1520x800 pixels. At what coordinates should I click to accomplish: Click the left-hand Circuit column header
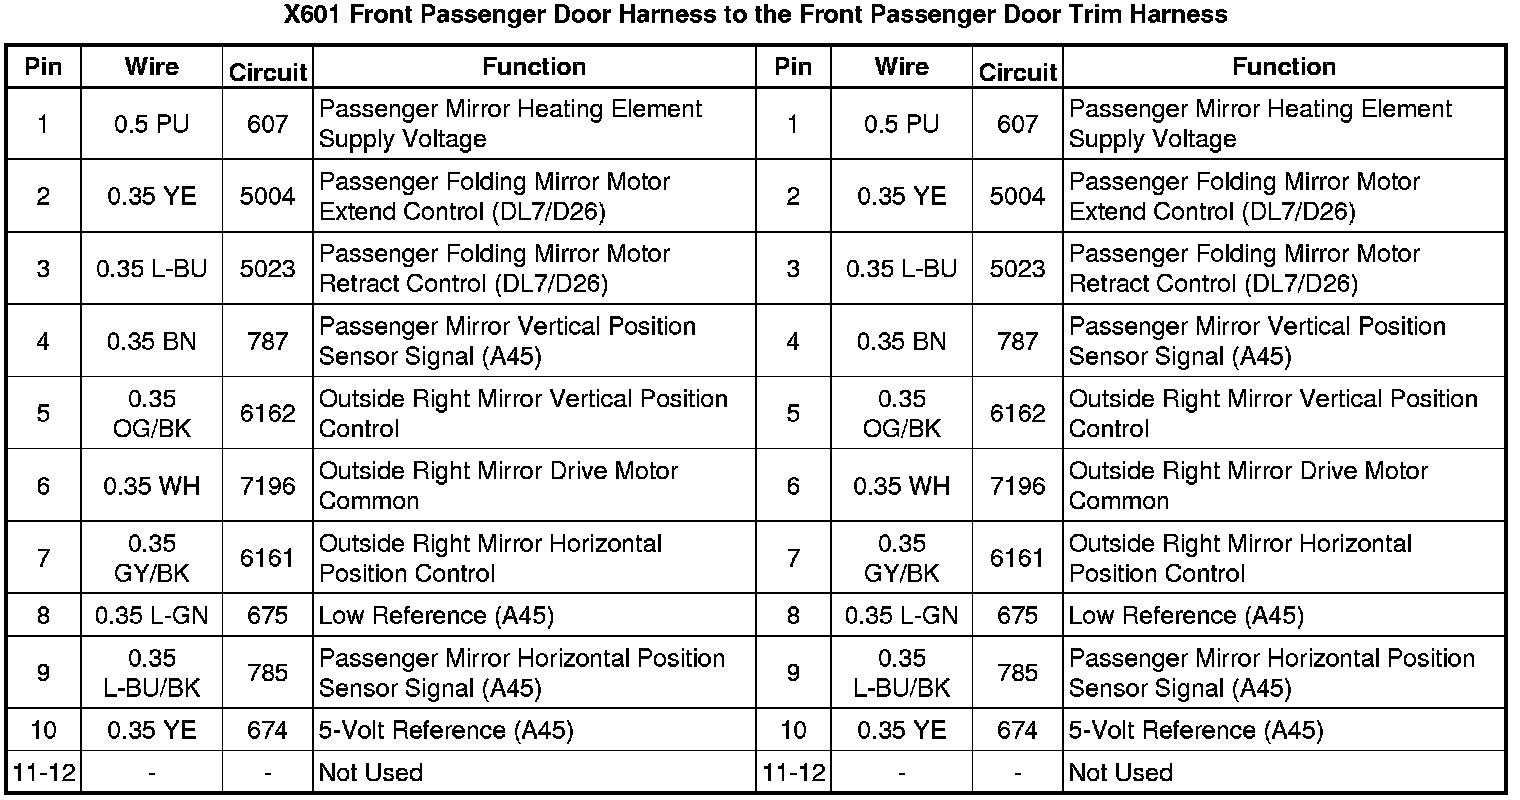click(267, 72)
